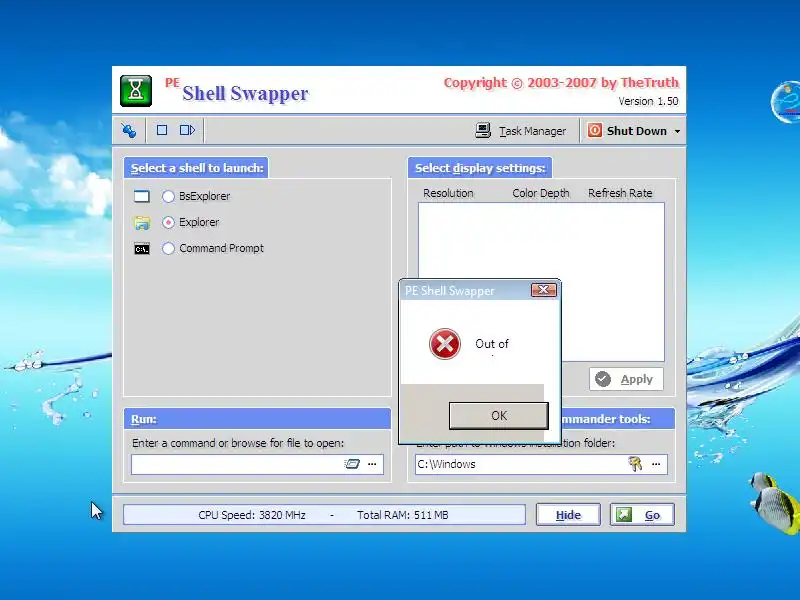Select the Command Prompt radio button
The height and width of the screenshot is (600, 800).
click(168, 248)
